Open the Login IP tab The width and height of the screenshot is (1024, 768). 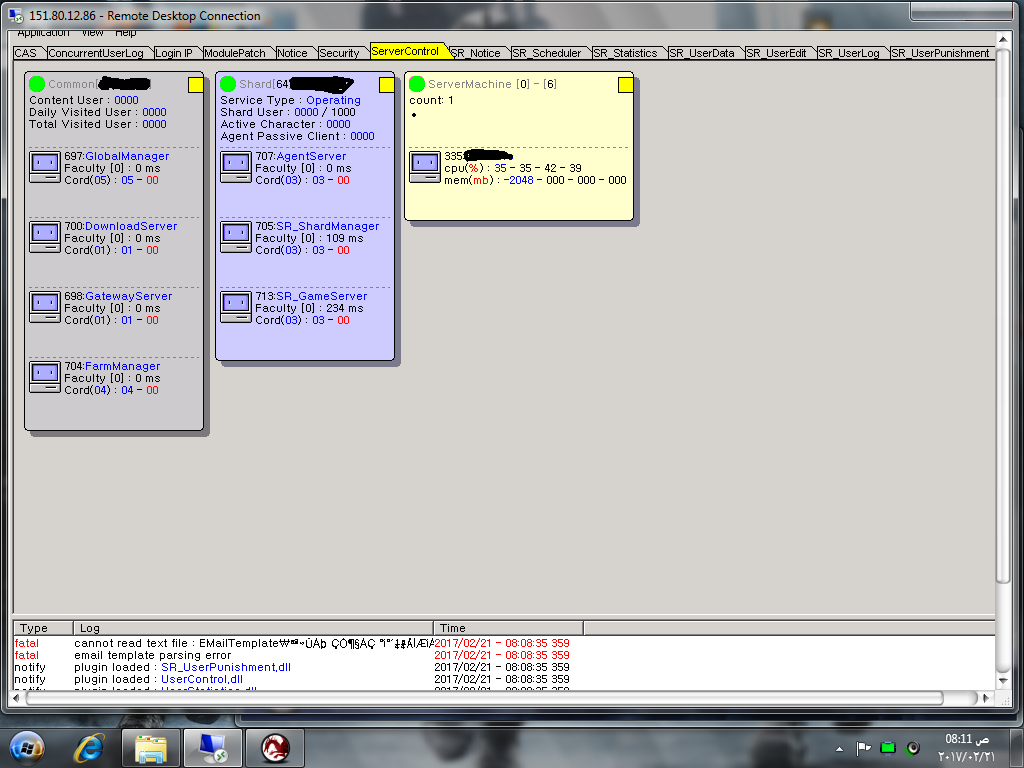[174, 53]
